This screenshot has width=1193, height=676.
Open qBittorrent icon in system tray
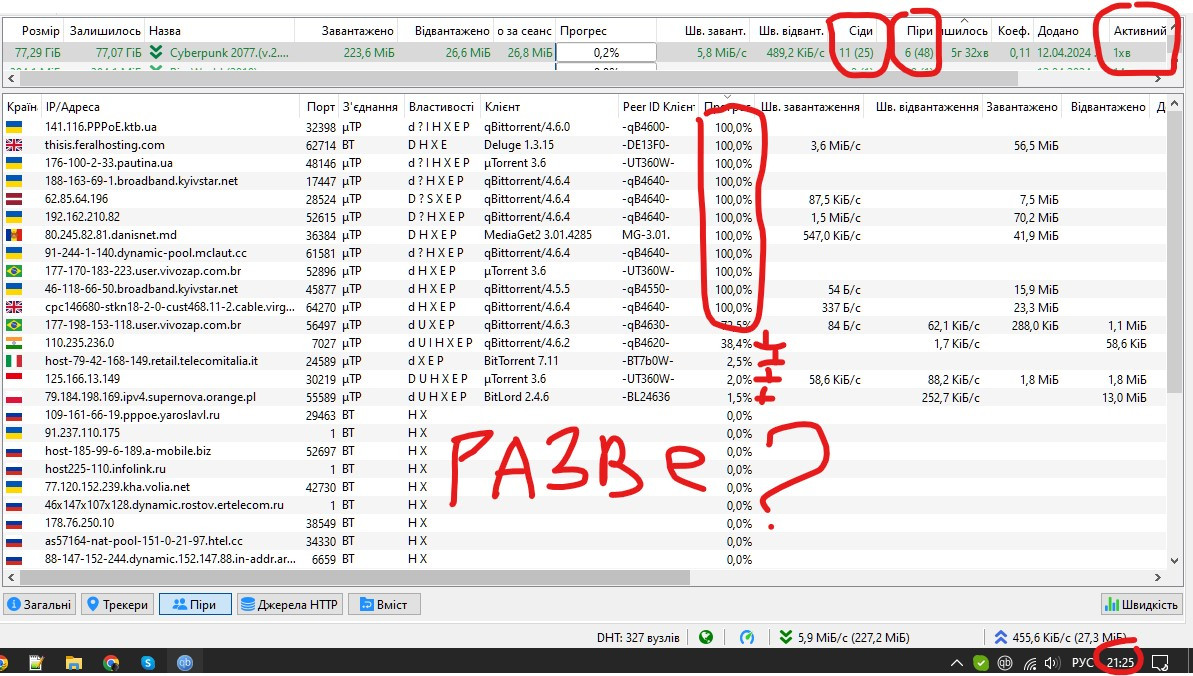1004,662
